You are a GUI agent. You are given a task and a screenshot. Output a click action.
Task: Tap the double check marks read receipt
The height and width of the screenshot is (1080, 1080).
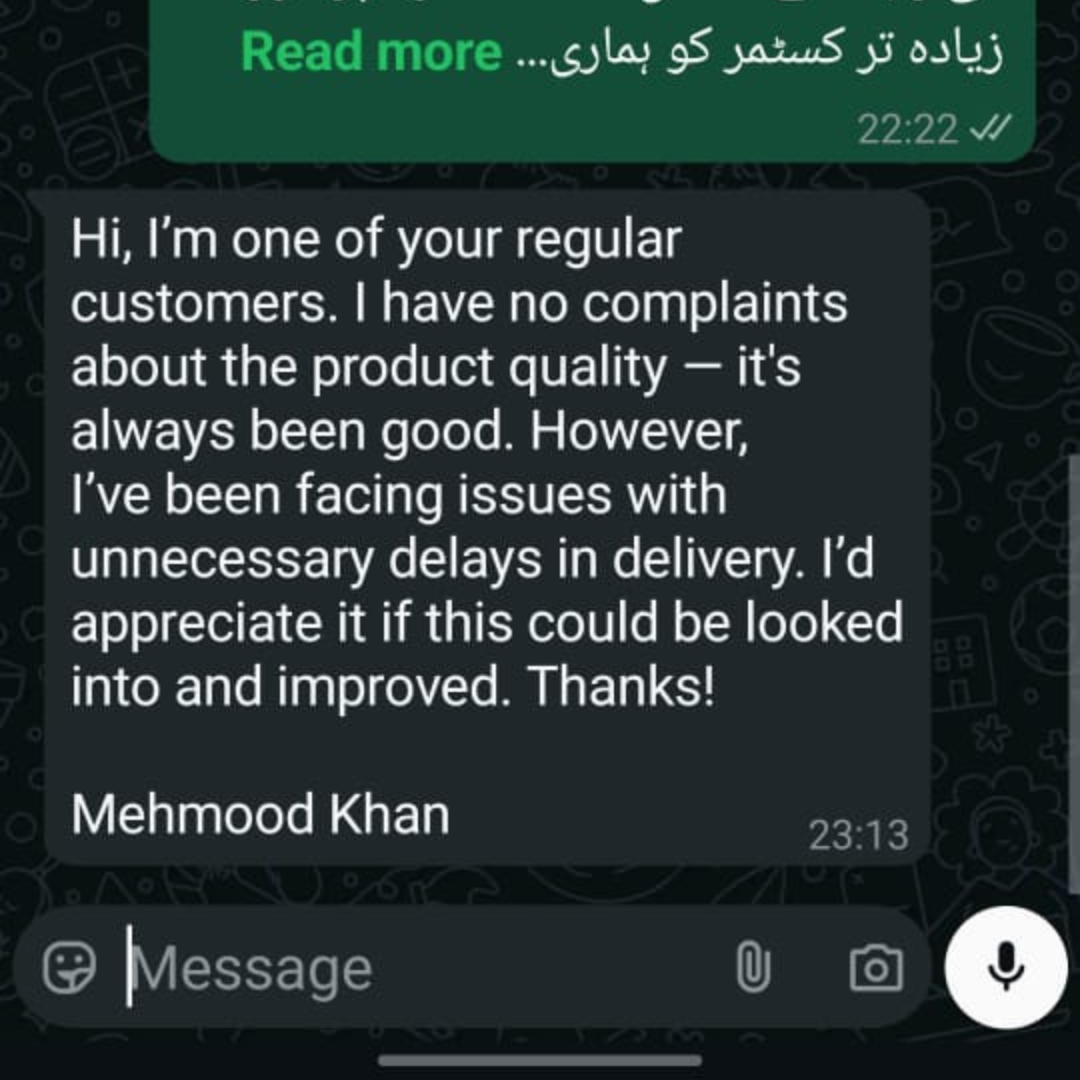tap(990, 128)
